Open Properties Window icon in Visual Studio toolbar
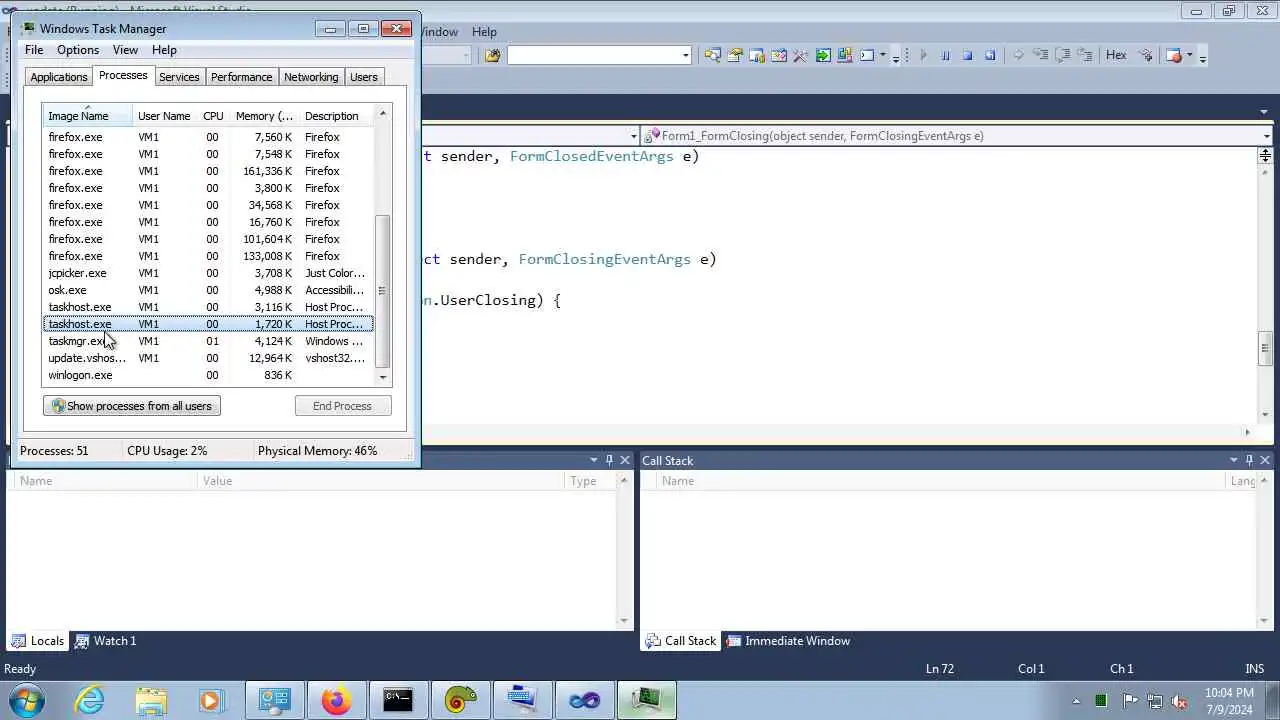Screen dimensions: 1280x720 pyautogui.click(x=735, y=56)
